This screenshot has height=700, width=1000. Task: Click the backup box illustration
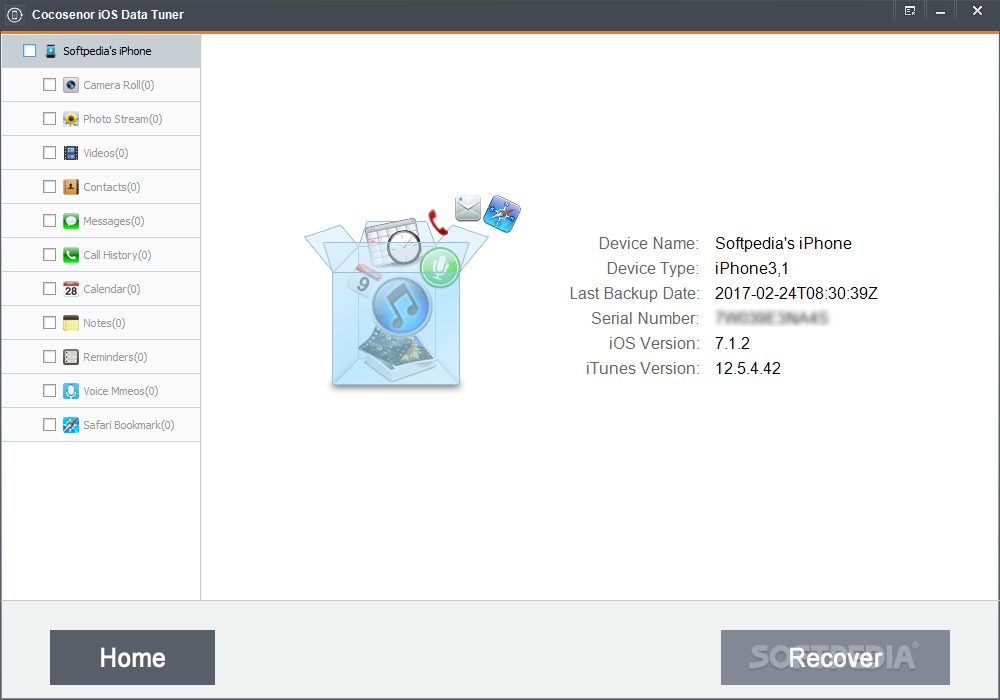(x=412, y=291)
